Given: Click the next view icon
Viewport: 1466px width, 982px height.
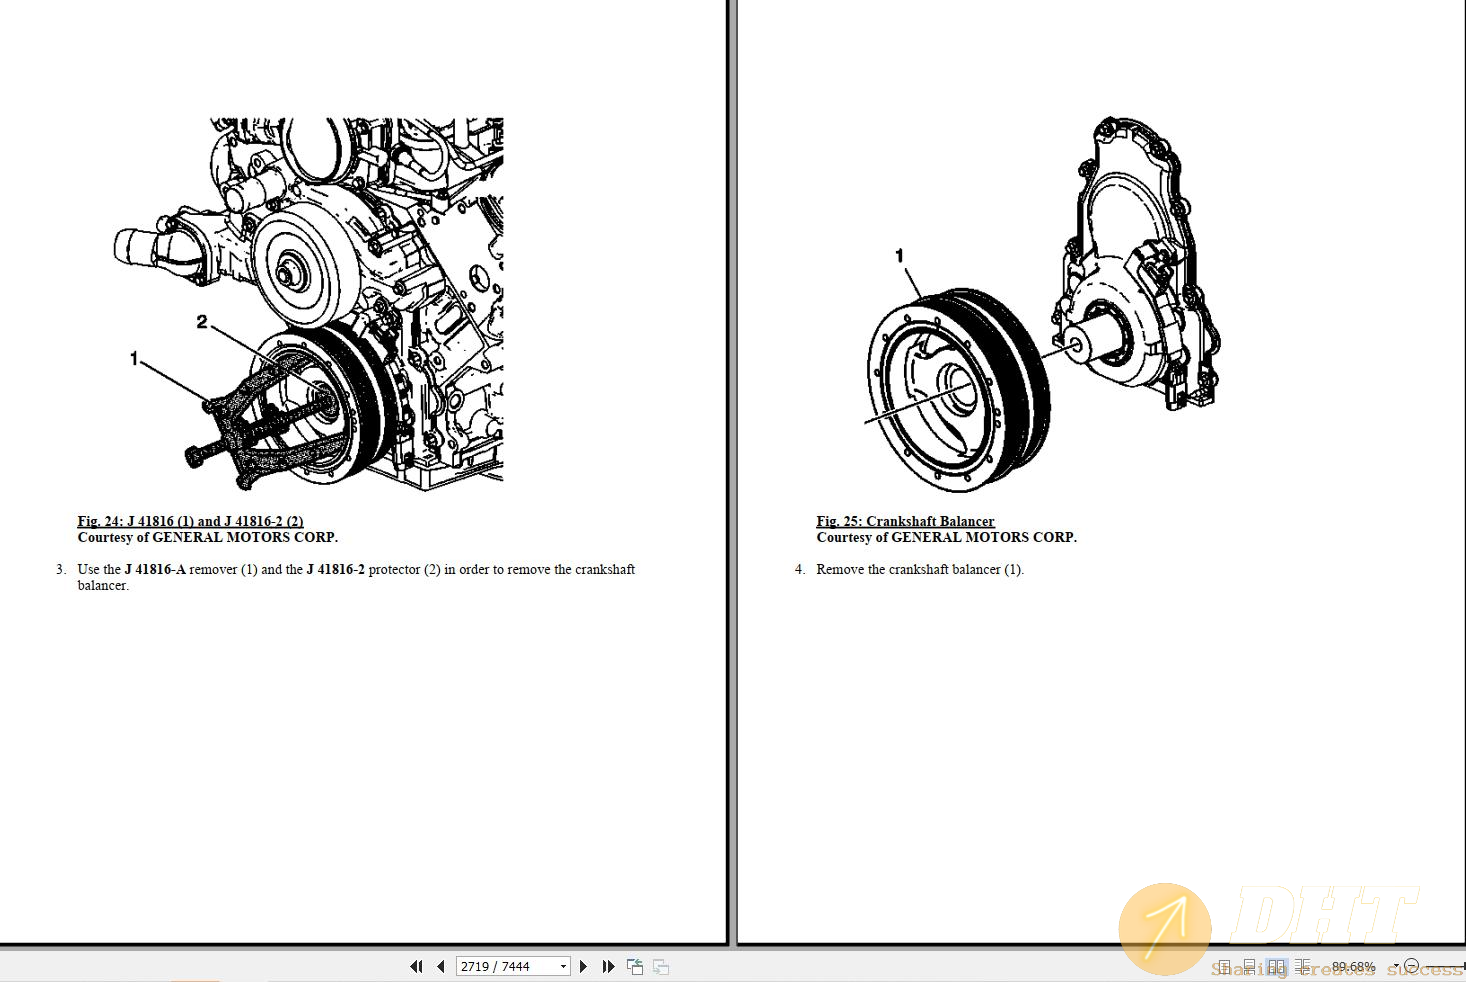Looking at the screenshot, I should coord(661,966).
